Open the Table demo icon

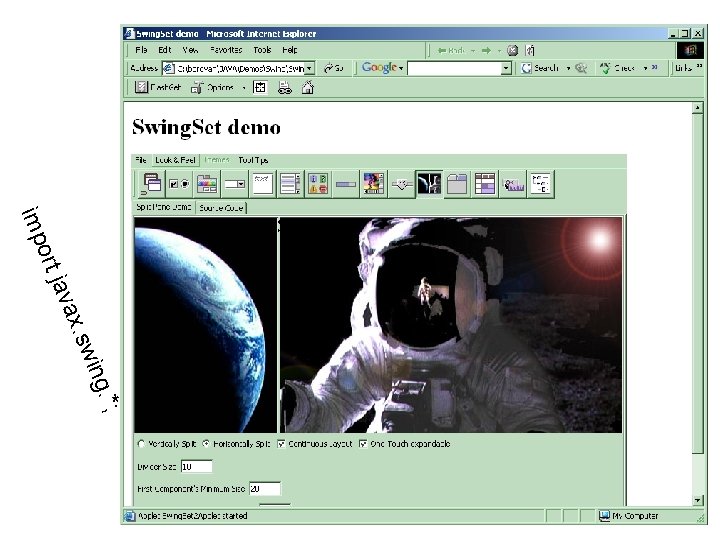tap(485, 184)
